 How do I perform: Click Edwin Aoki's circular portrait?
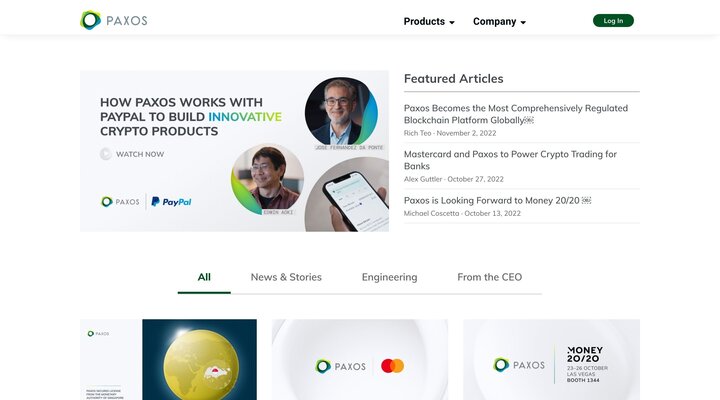pyautogui.click(x=267, y=180)
